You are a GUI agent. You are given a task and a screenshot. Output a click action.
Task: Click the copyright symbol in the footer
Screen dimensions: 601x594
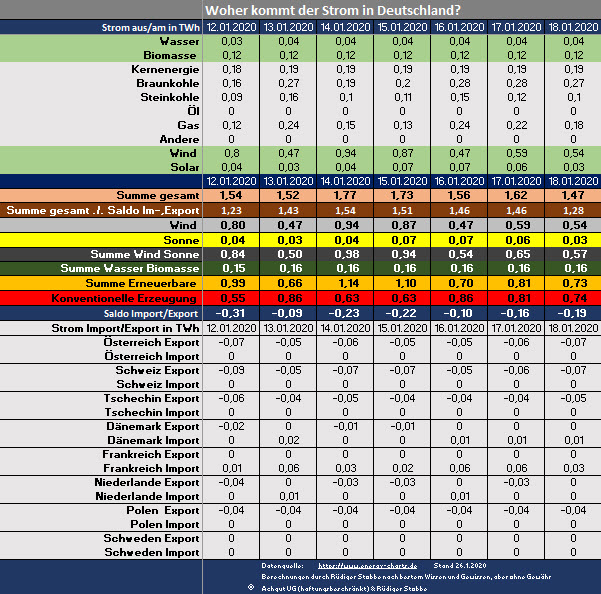pos(250,588)
